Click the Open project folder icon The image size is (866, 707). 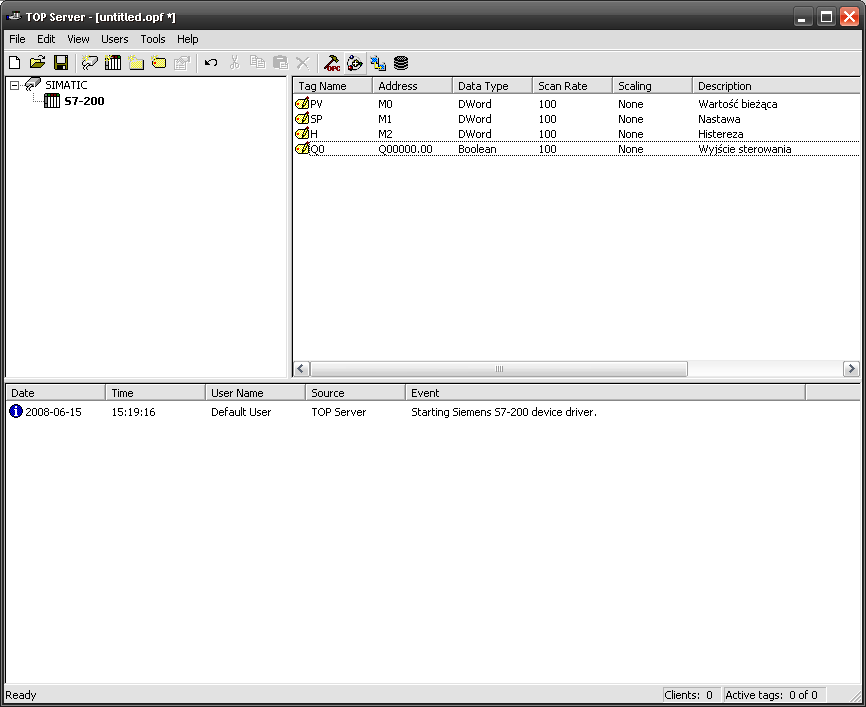37,62
